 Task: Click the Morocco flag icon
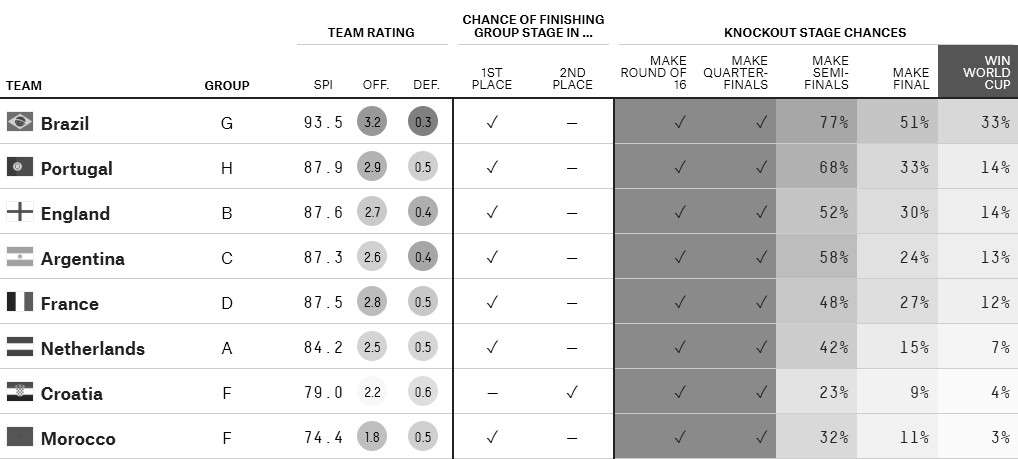[20, 437]
